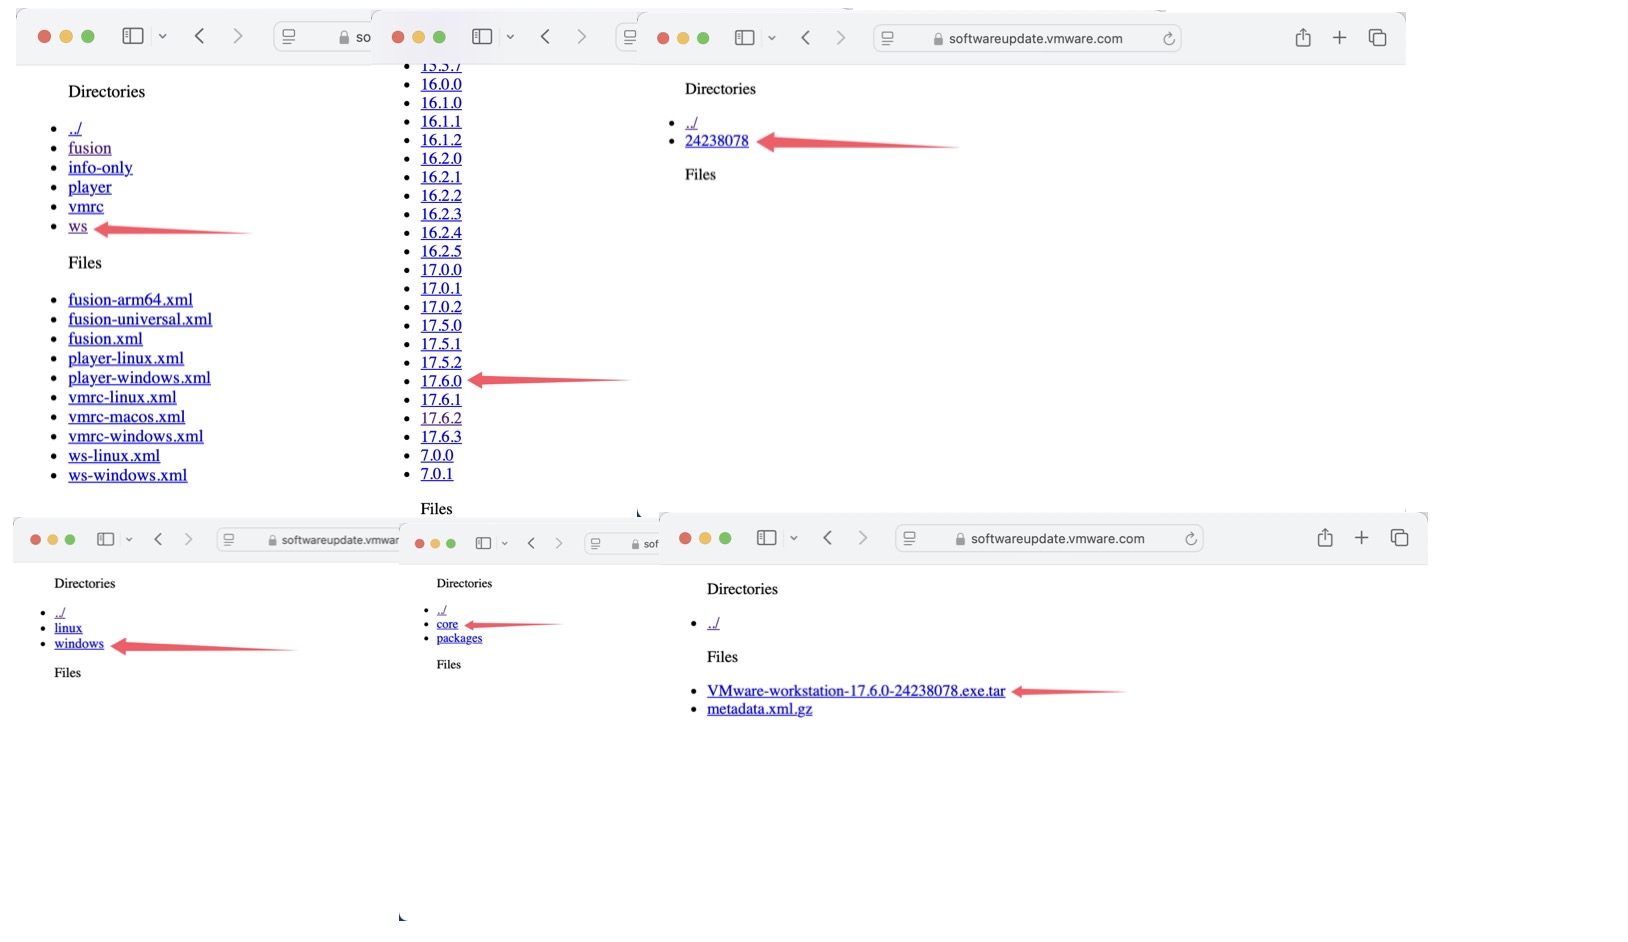Reload the page in the metadata.xml.gz window
The image size is (1628, 942).
(x=1190, y=538)
